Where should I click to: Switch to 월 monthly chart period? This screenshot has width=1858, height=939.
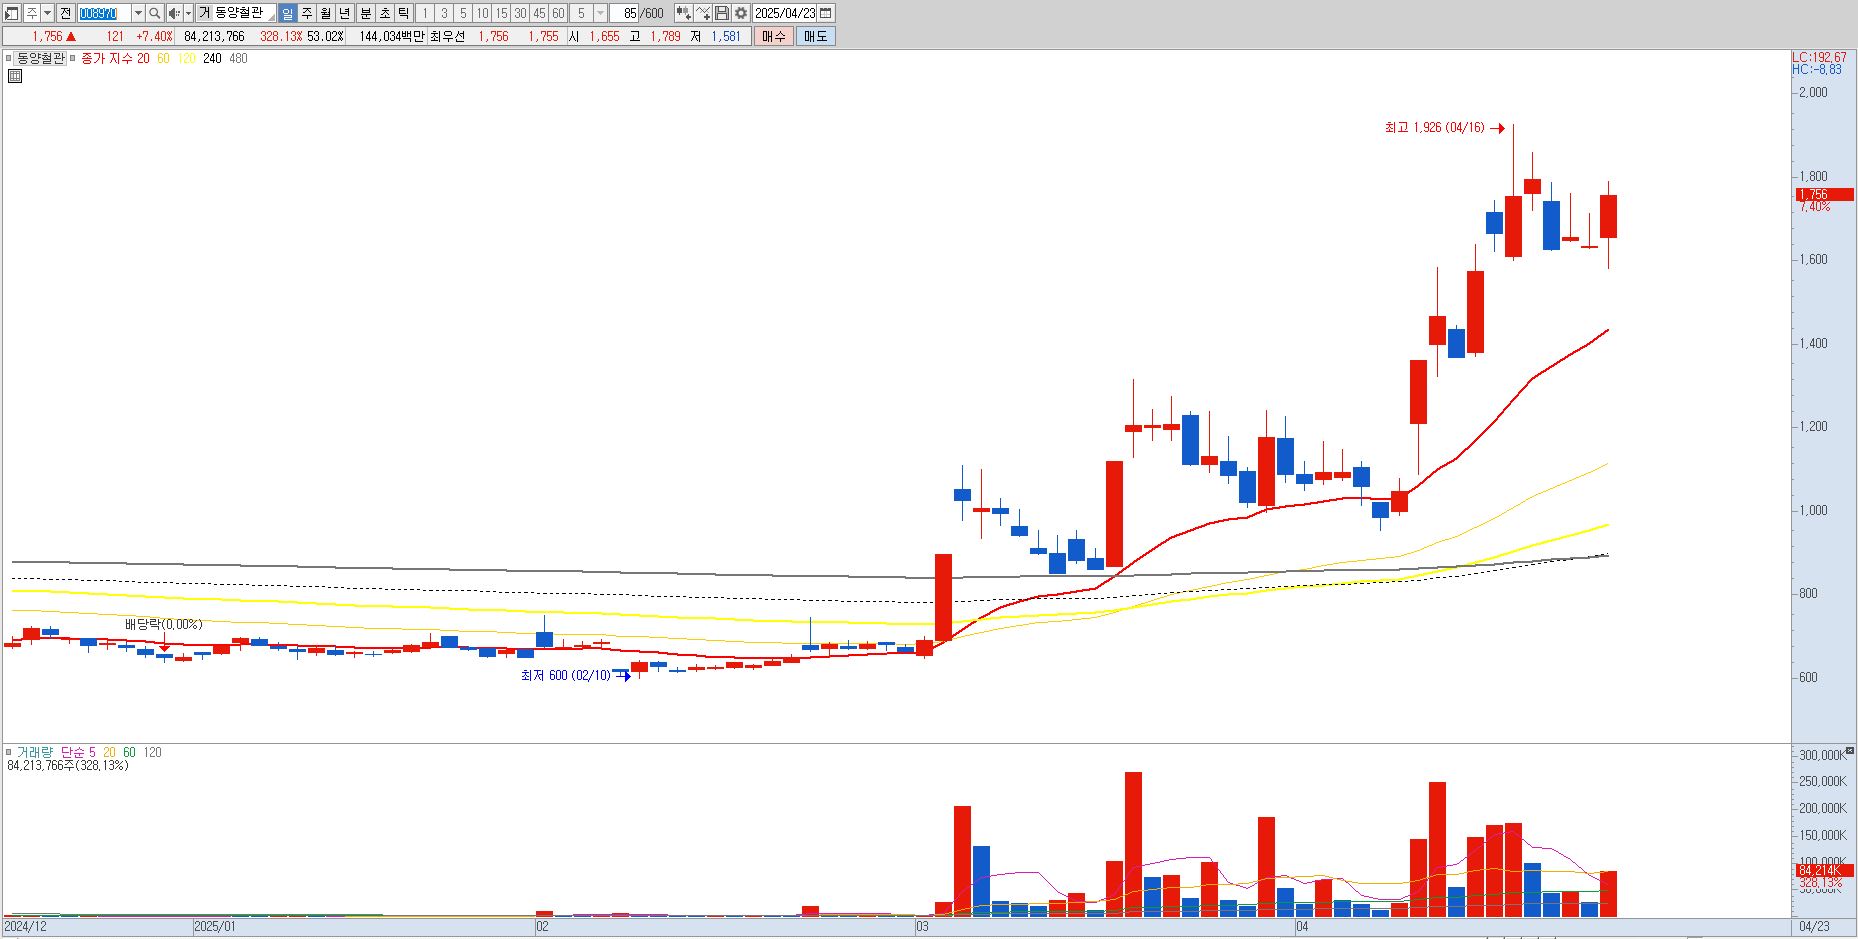pyautogui.click(x=325, y=13)
